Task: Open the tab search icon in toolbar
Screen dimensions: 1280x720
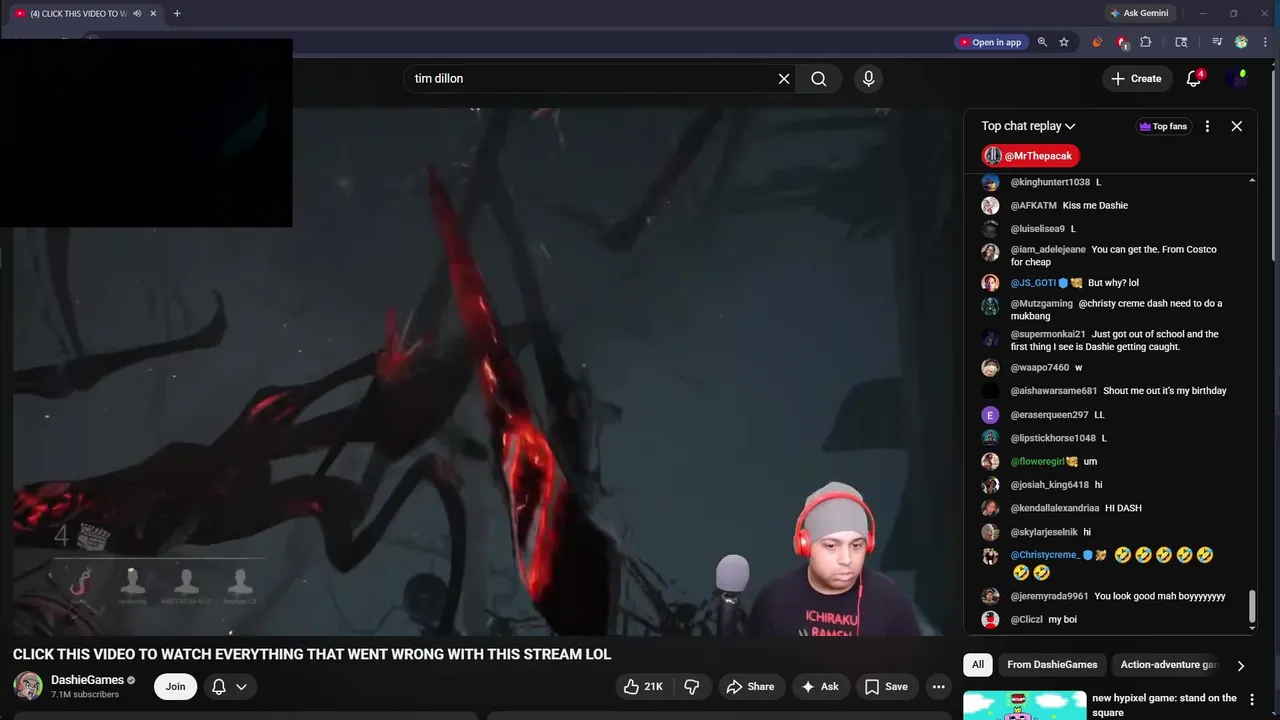Action: click(1181, 42)
